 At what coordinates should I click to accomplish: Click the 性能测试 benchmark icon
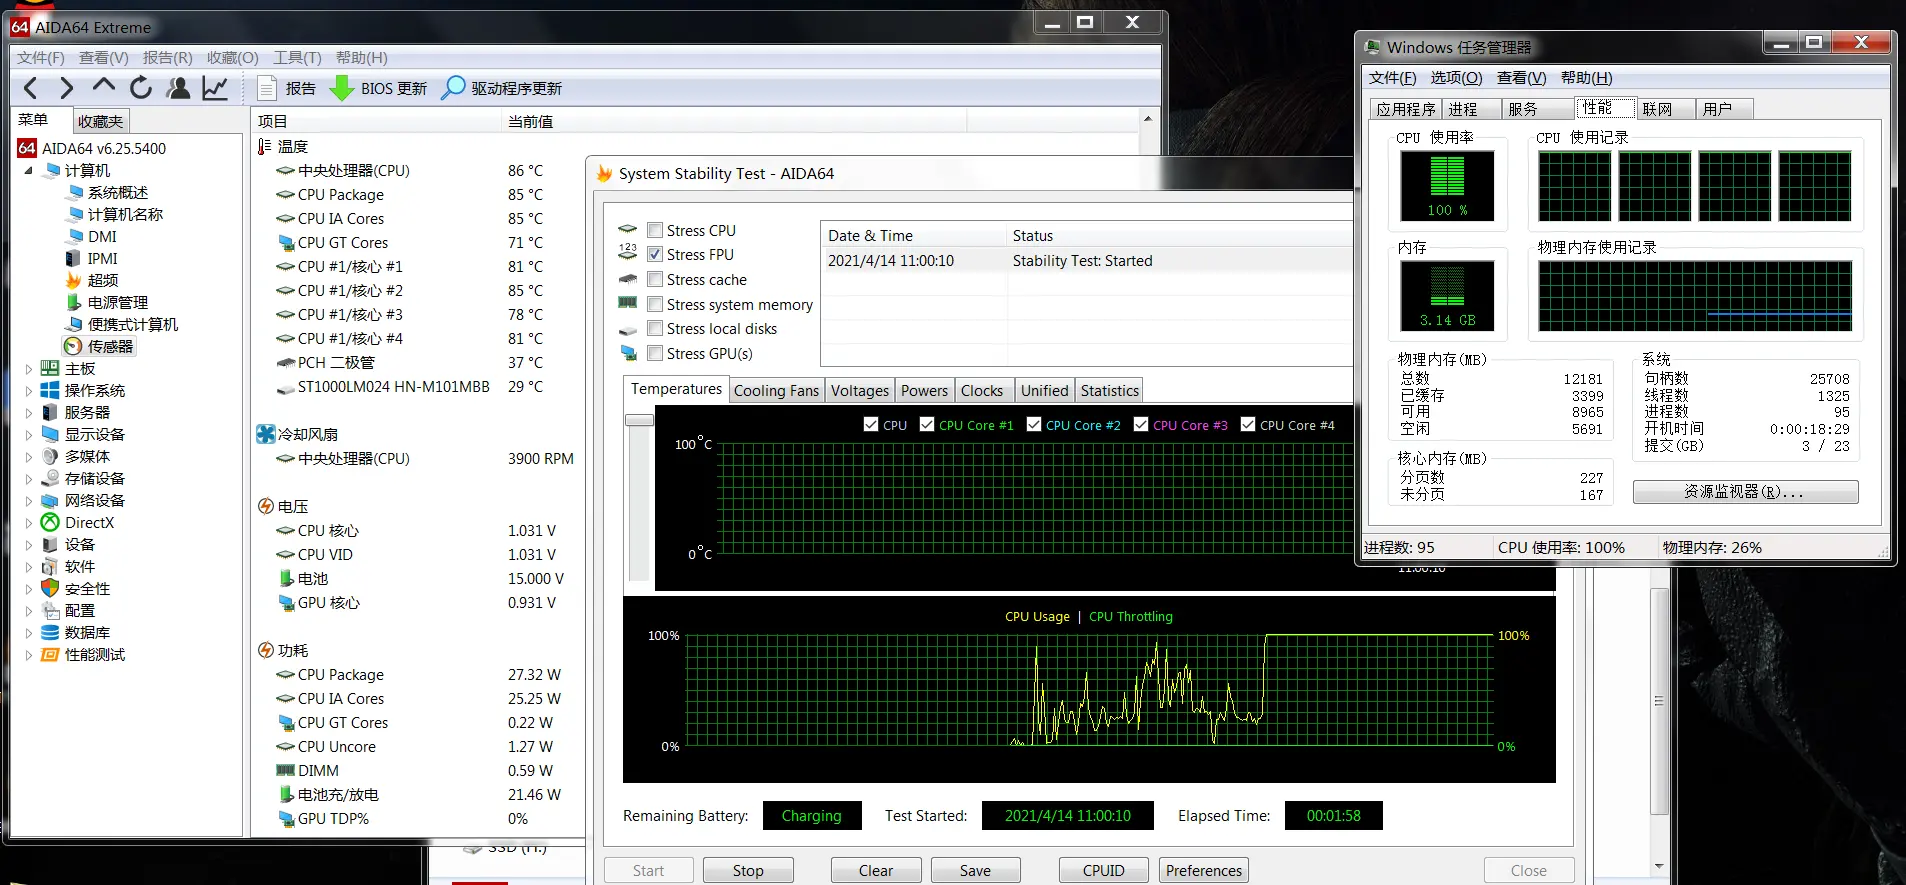click(x=50, y=654)
